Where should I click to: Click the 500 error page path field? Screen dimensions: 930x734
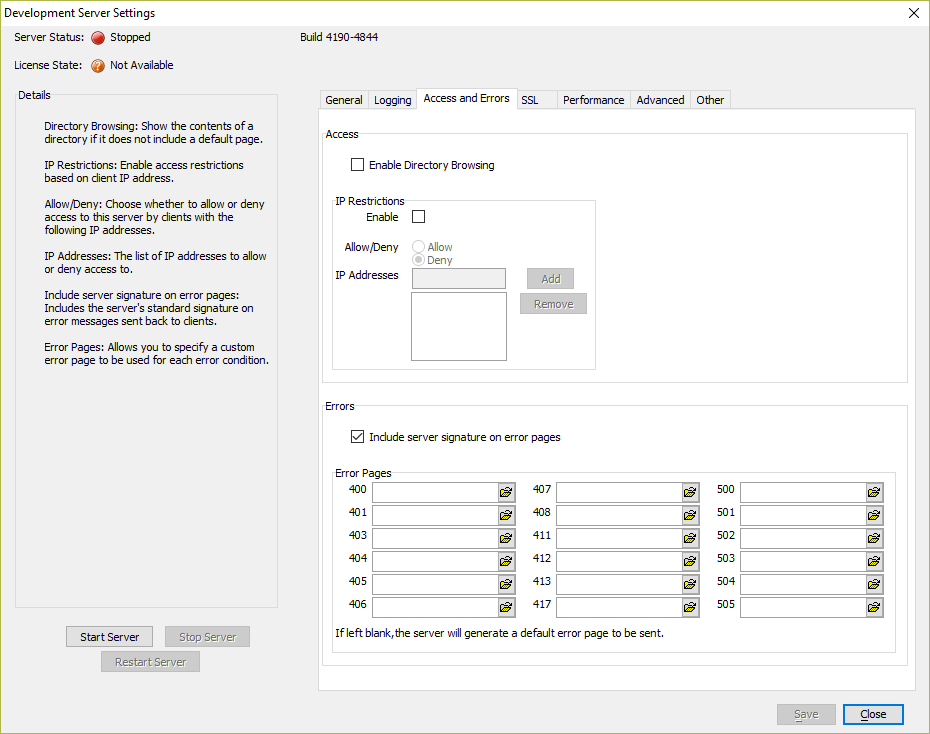pos(803,492)
